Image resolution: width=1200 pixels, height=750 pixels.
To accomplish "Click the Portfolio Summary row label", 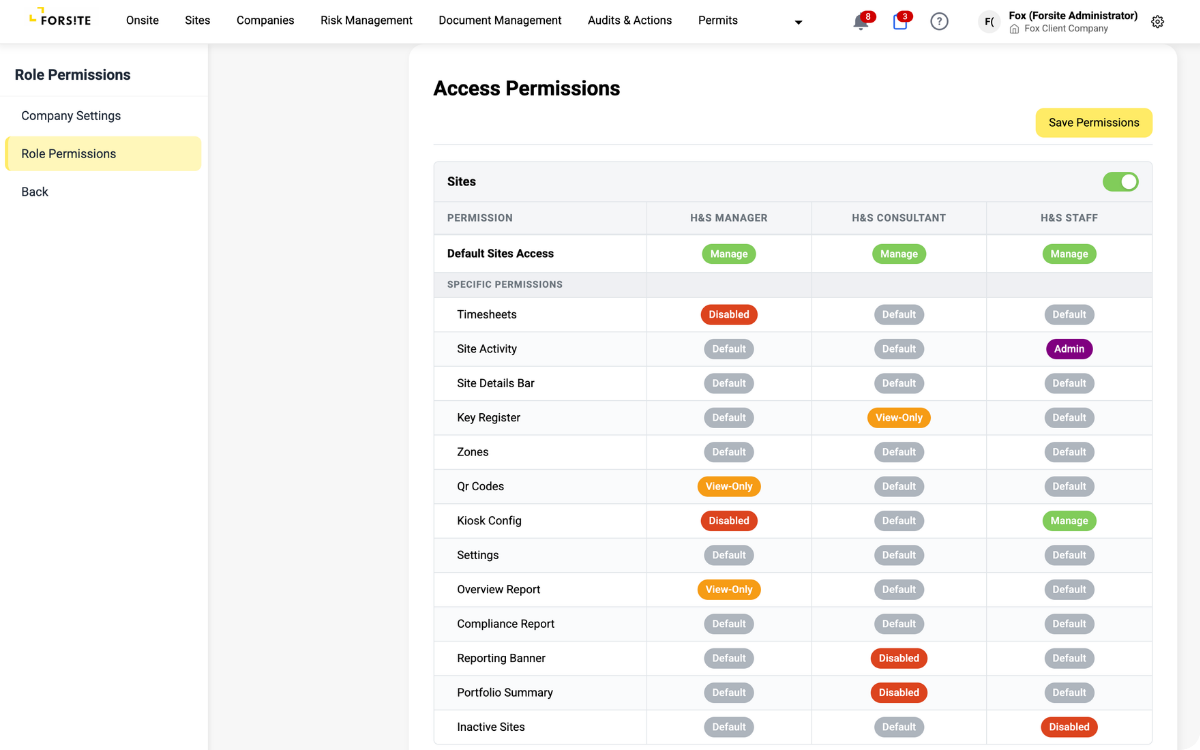I will 505,693.
